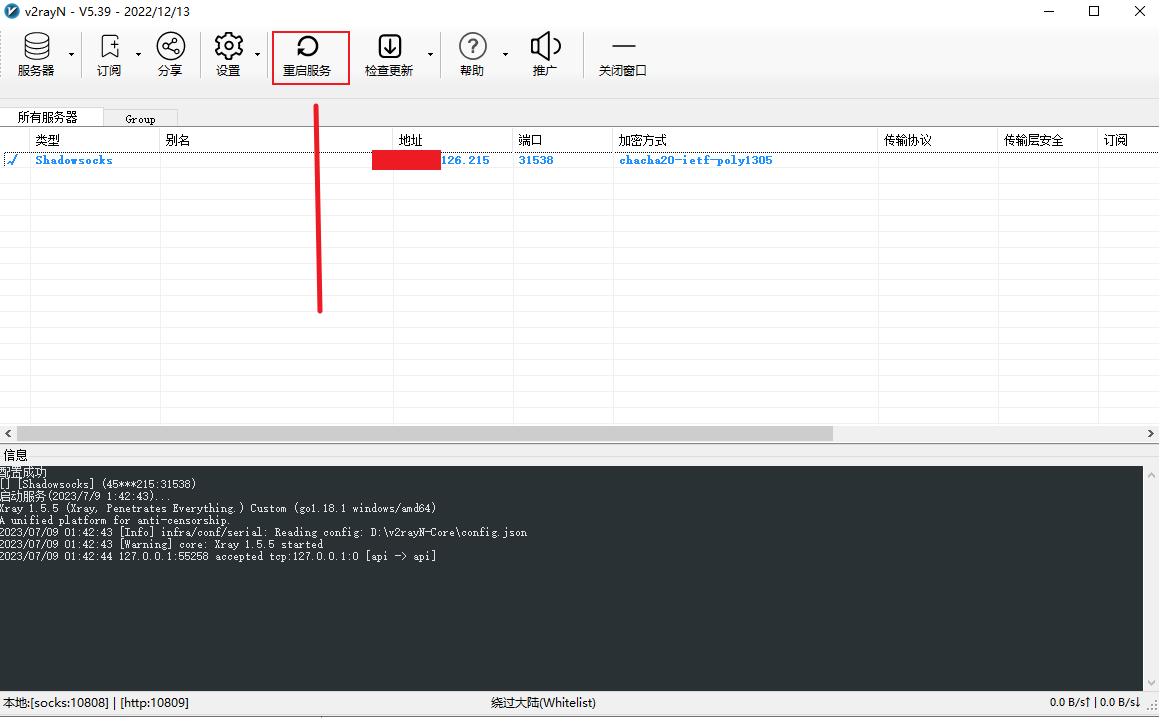The width and height of the screenshot is (1159, 718).
Task: Open the 服务器 servers toolbar icon
Action: coord(36,55)
